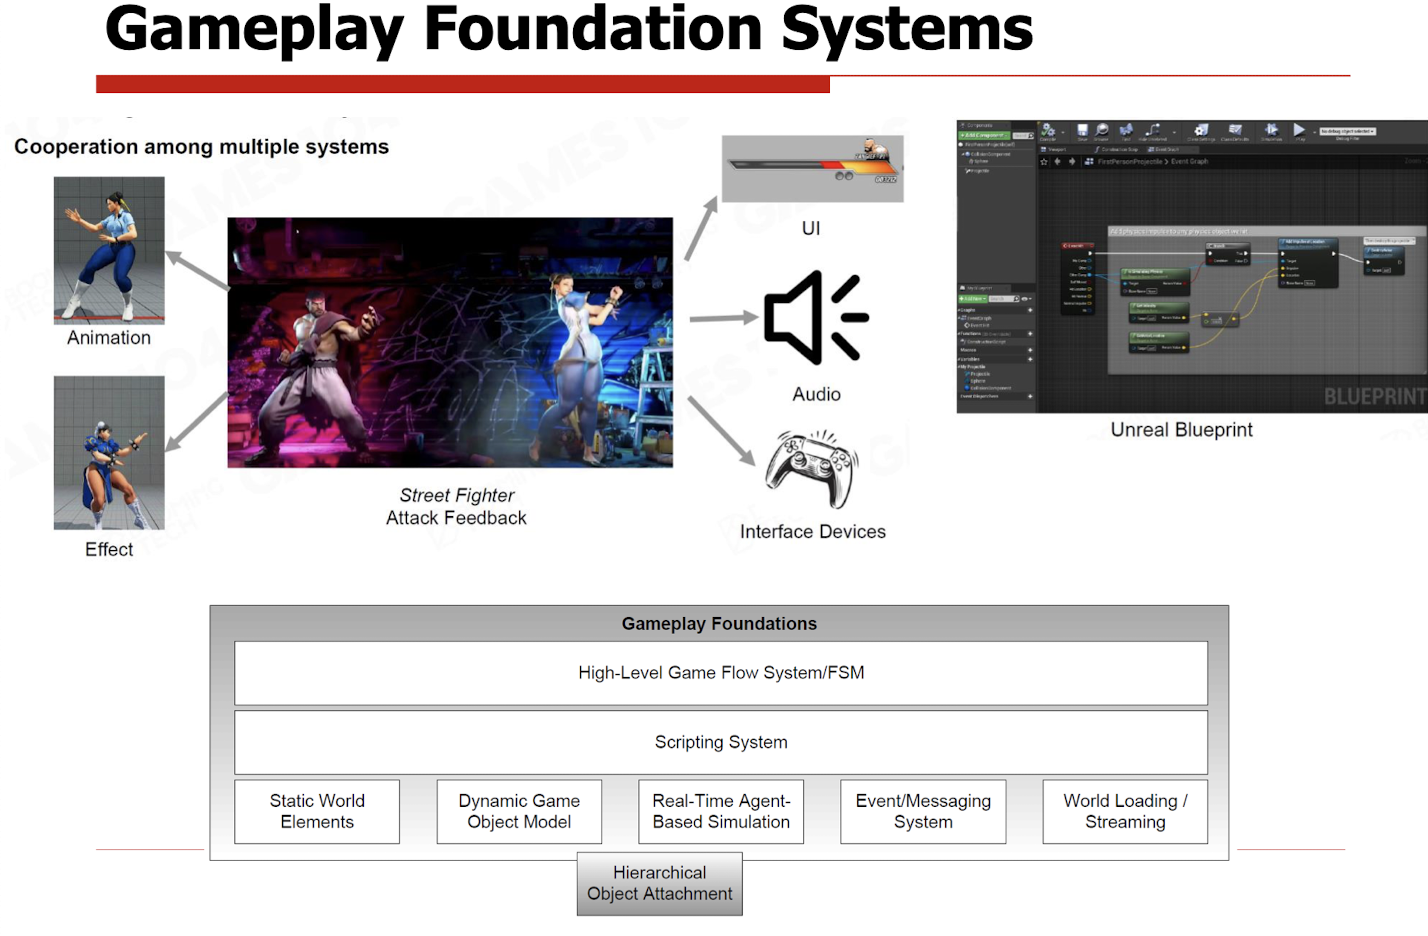
Task: Click the Simulation icon in Blueprint toolbar
Action: [1271, 130]
